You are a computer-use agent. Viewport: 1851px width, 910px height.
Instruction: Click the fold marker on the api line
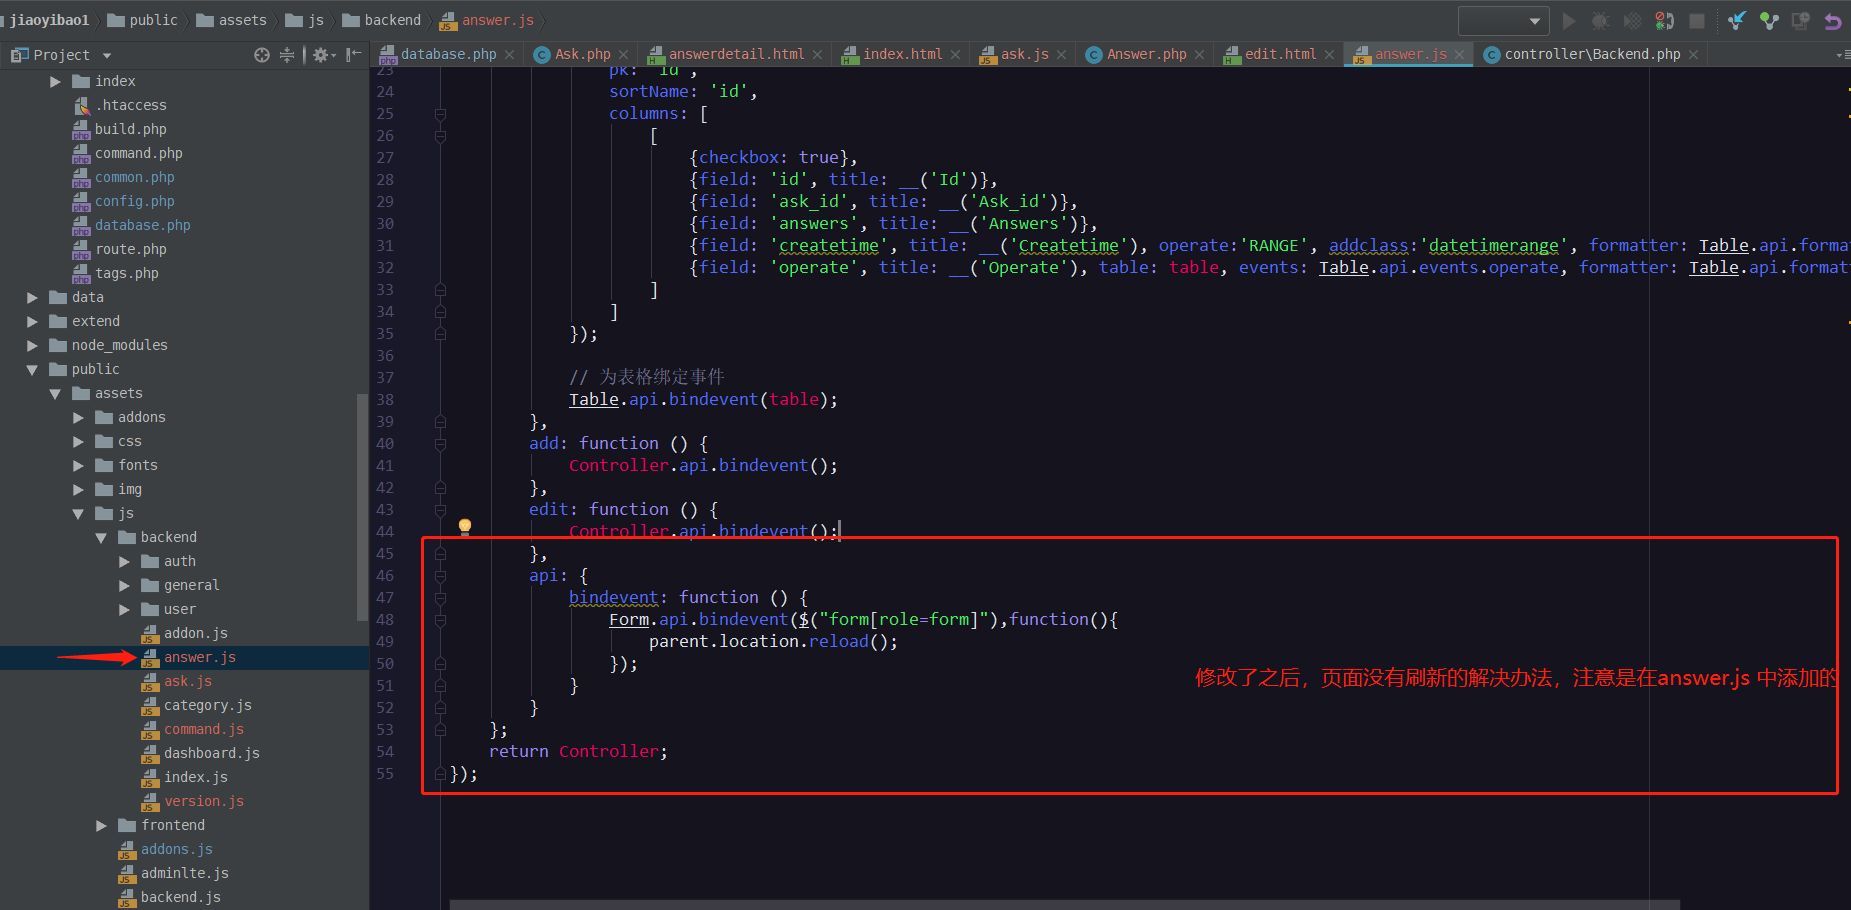pyautogui.click(x=440, y=576)
